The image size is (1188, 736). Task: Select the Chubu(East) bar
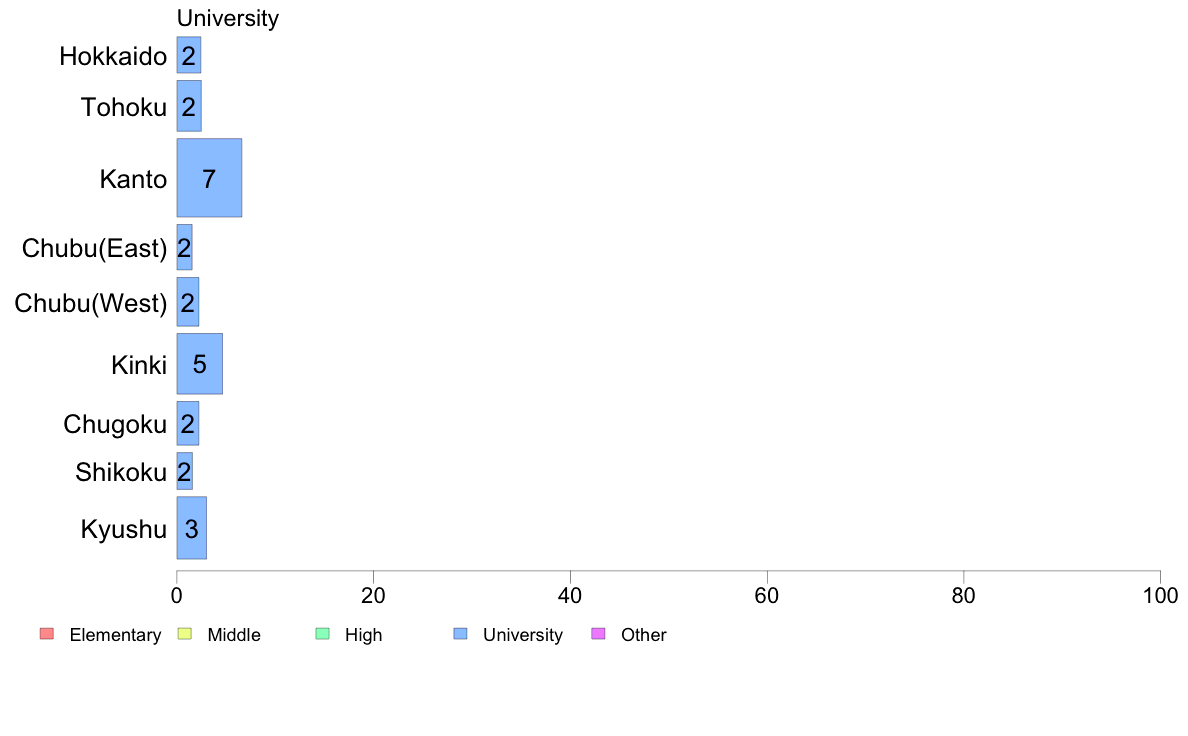184,247
